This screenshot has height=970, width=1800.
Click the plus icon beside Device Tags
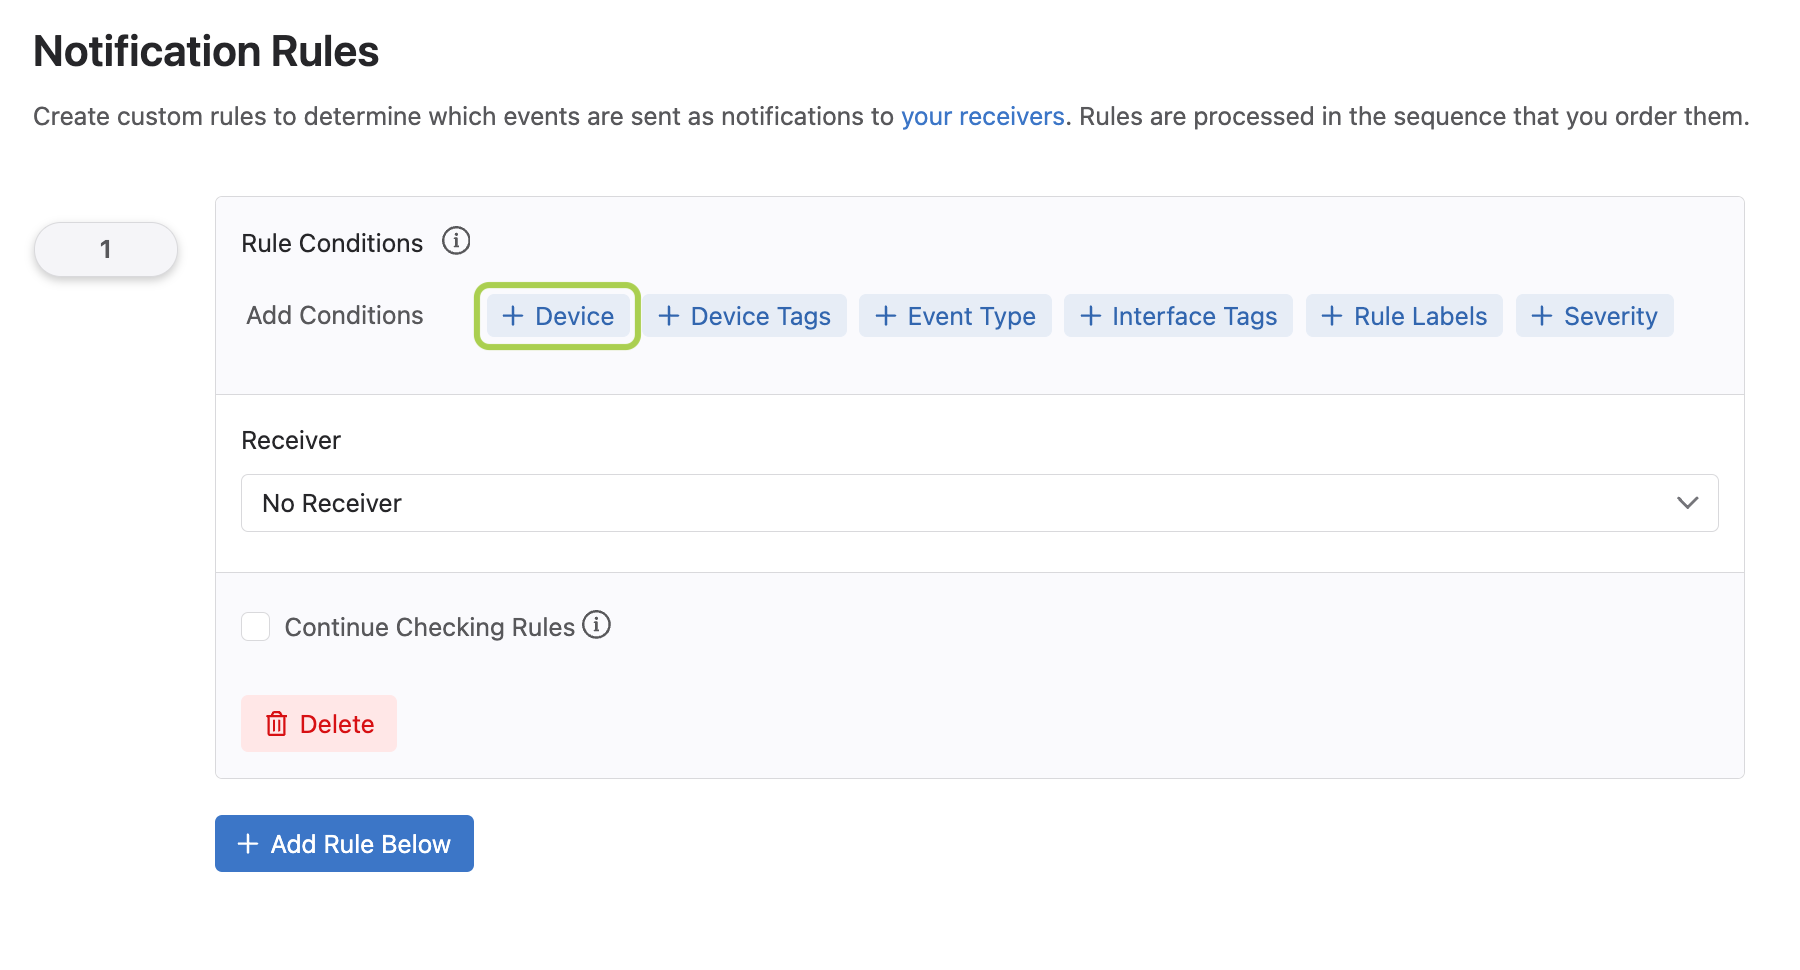click(x=669, y=316)
